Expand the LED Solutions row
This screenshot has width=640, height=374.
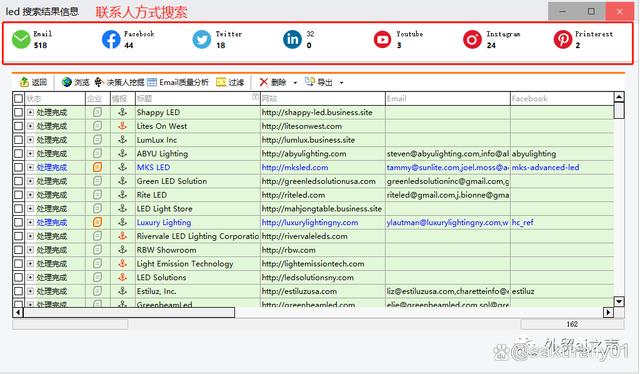click(31, 277)
